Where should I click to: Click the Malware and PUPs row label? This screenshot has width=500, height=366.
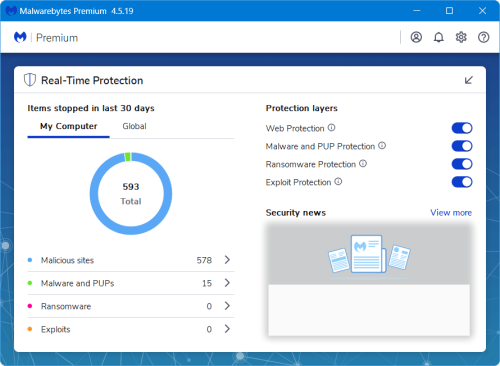click(77, 283)
